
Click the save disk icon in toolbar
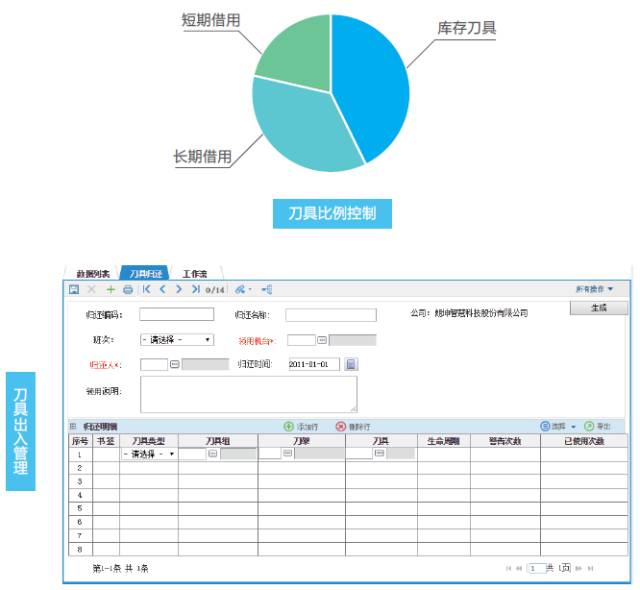(x=74, y=289)
